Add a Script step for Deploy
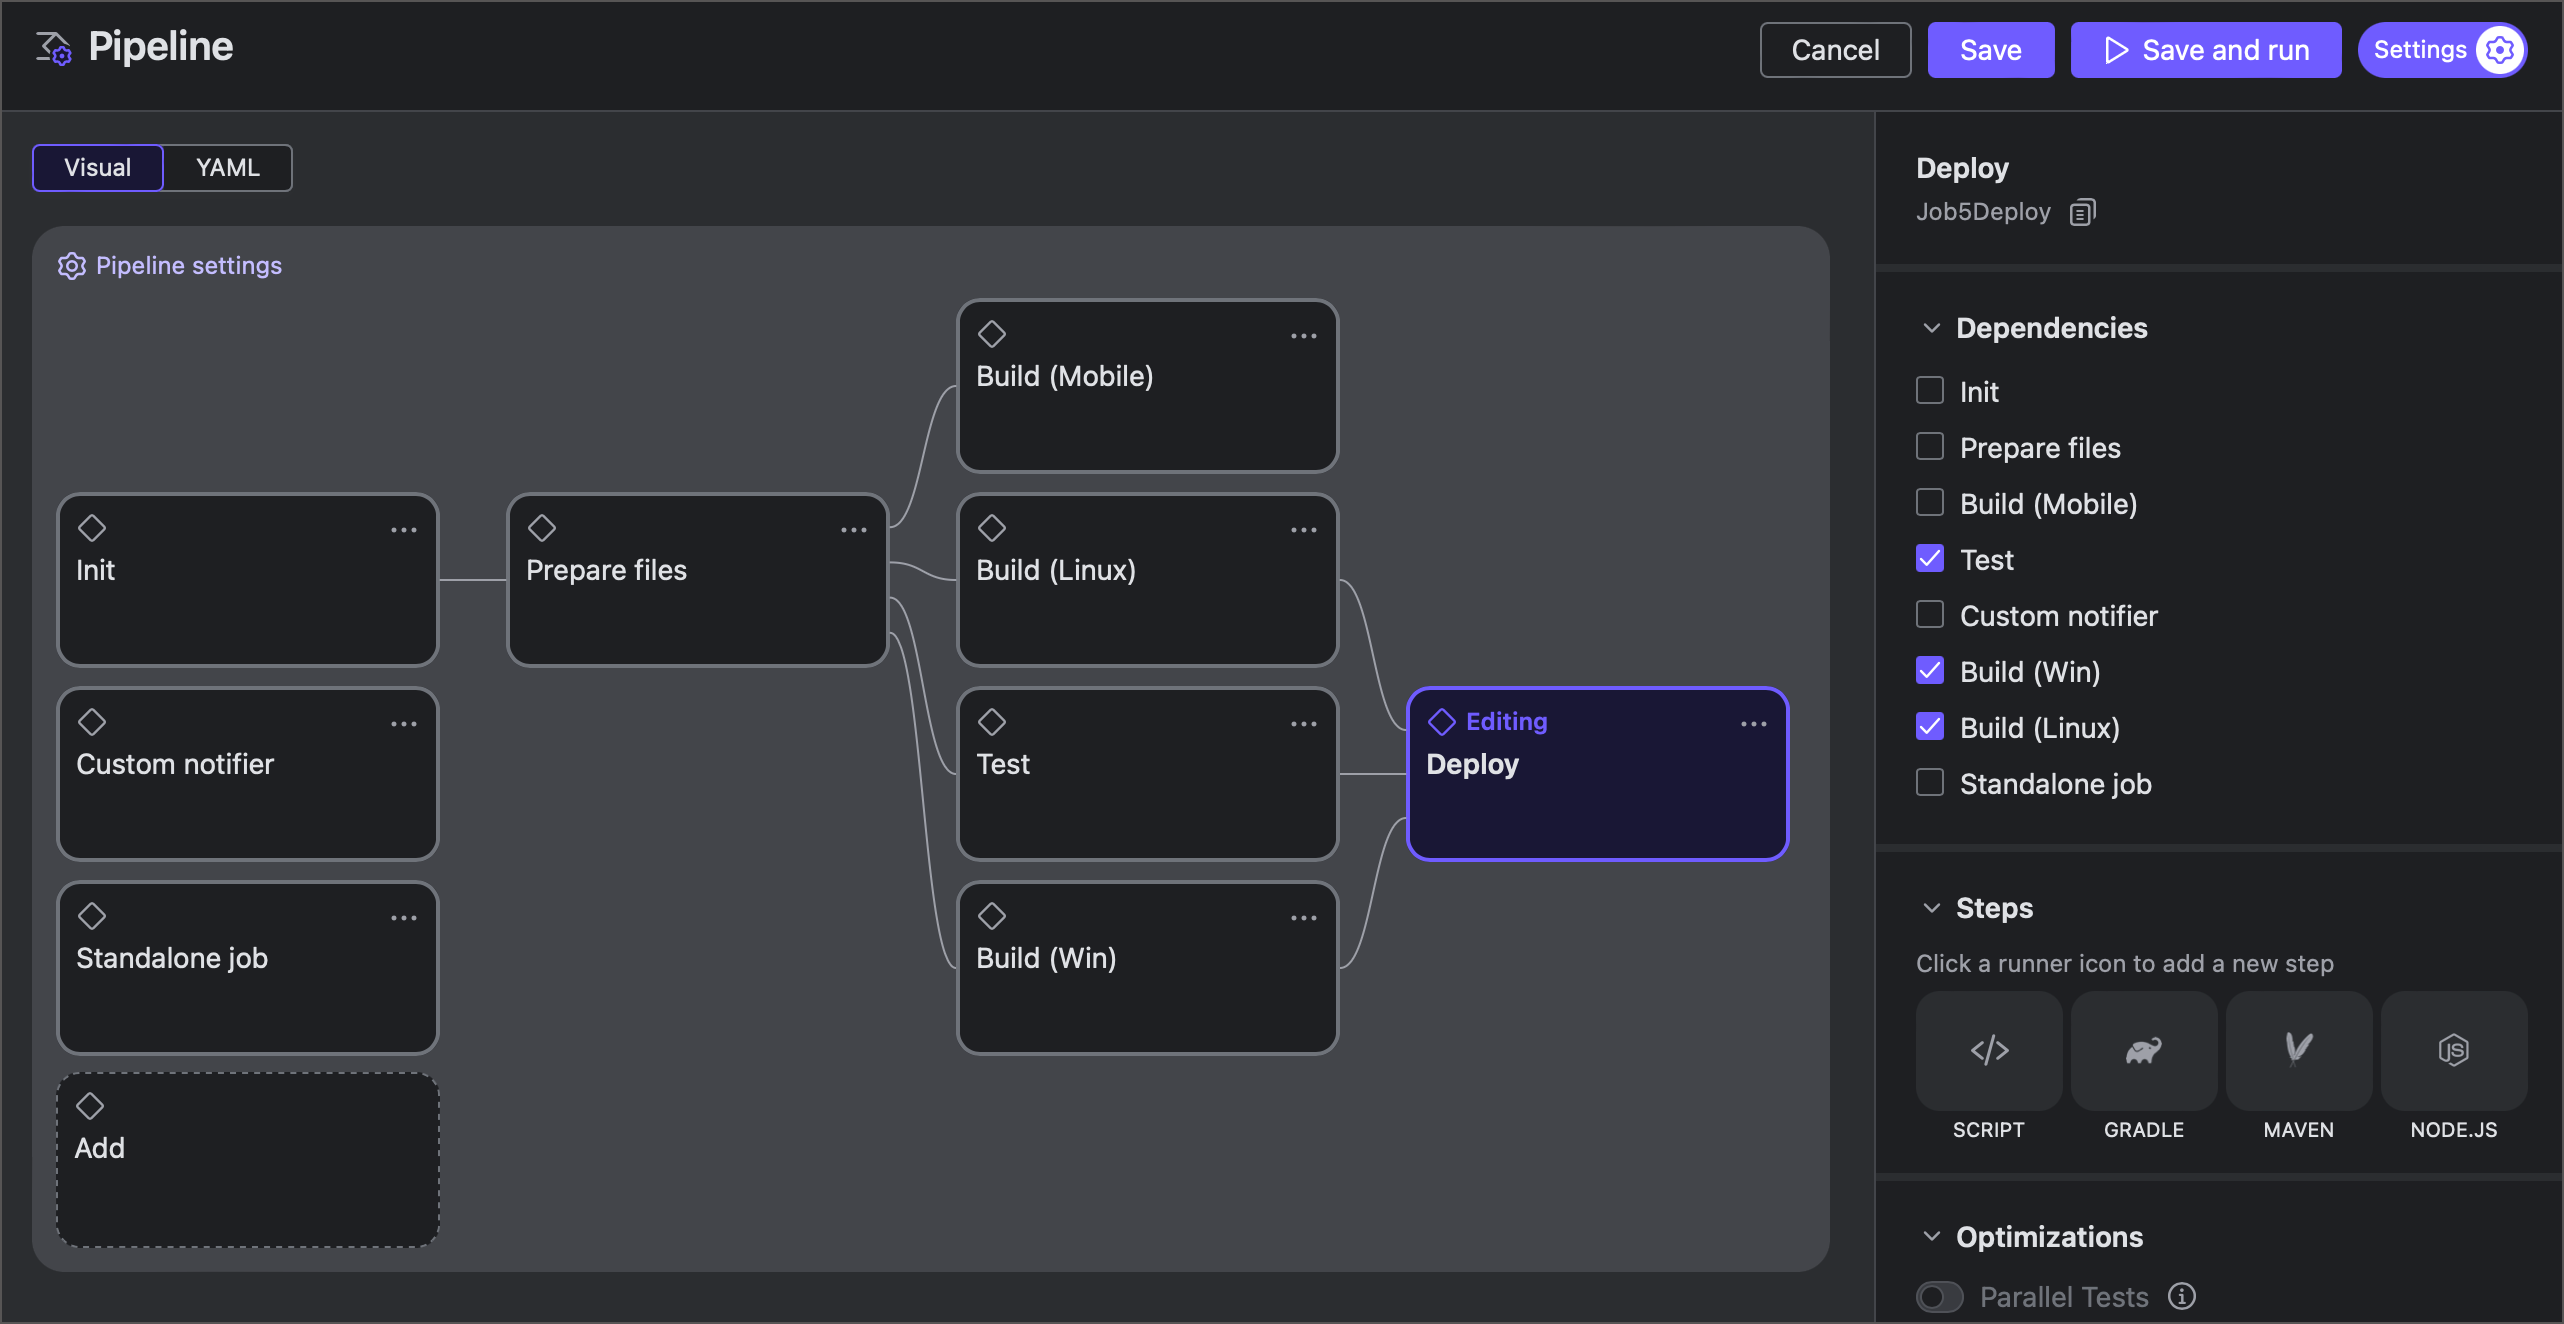Screen dimensions: 2564x1324 point(1988,1051)
